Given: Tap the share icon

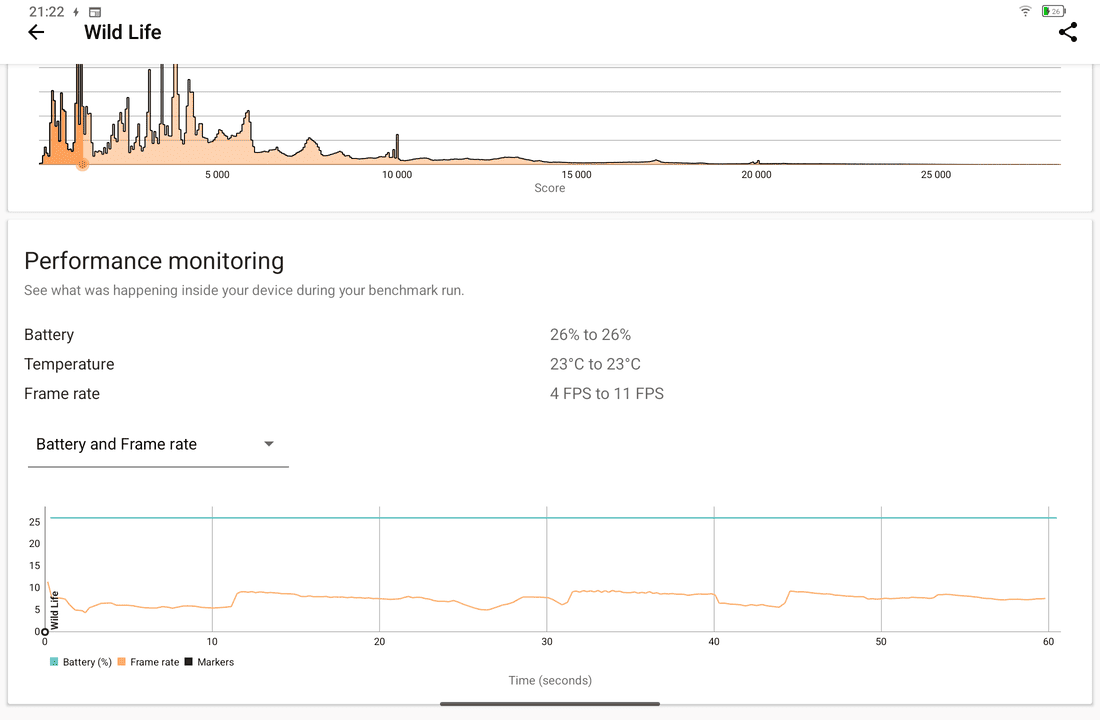Looking at the screenshot, I should point(1068,32).
